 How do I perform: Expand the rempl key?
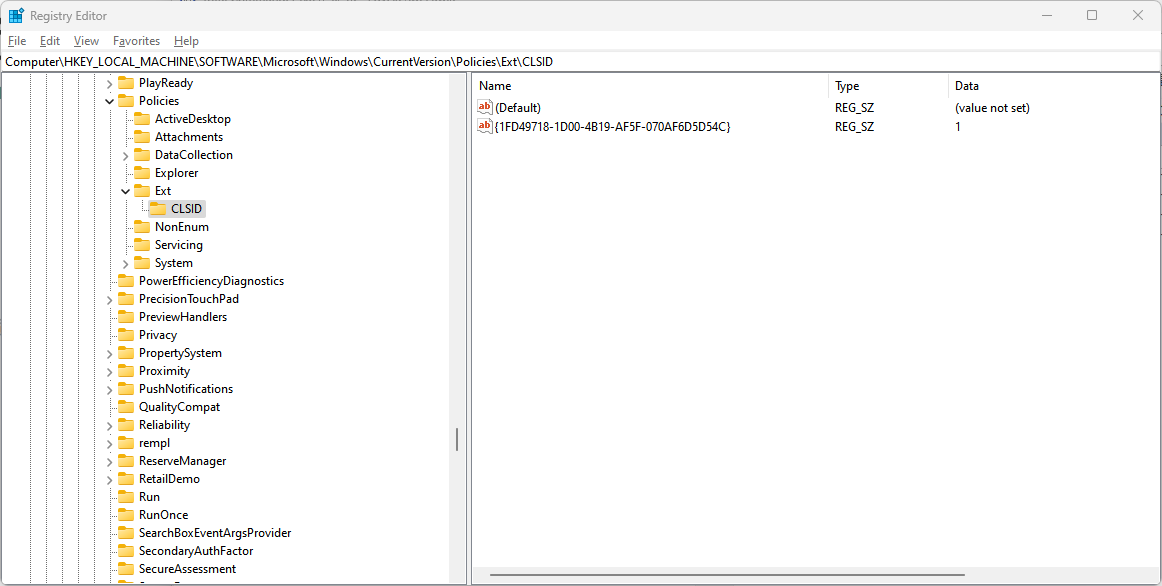click(110, 444)
